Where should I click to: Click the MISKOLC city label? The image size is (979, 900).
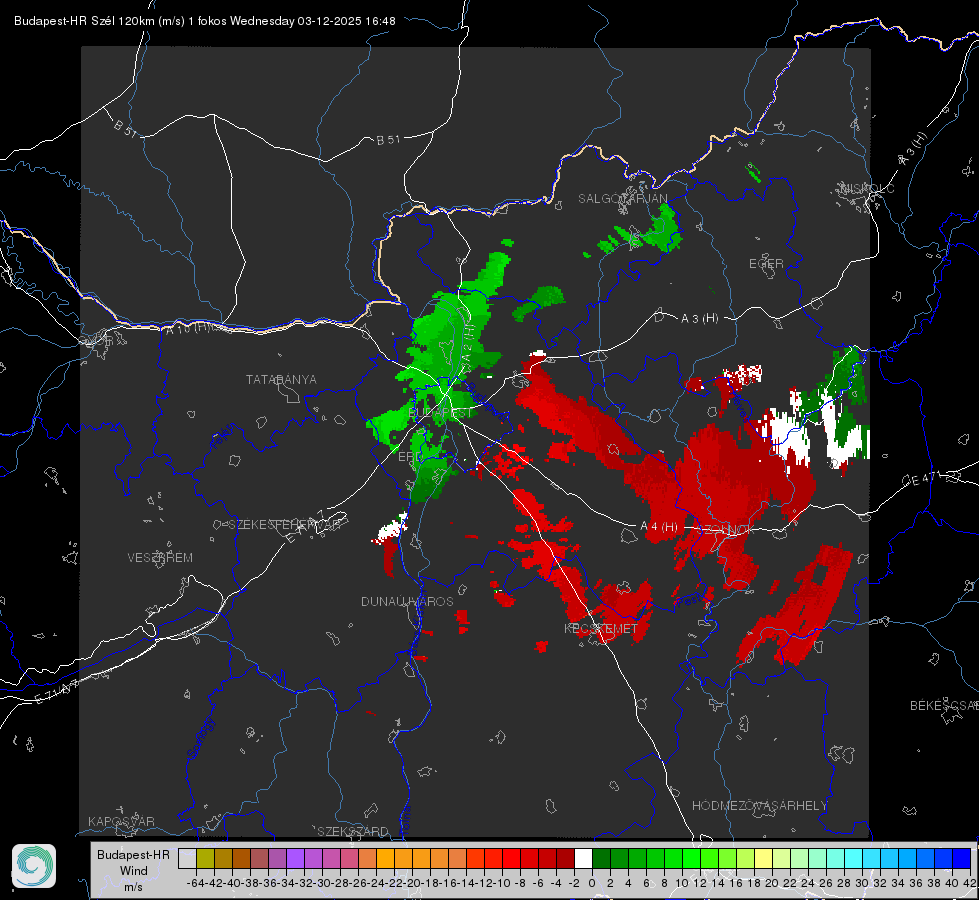867,188
